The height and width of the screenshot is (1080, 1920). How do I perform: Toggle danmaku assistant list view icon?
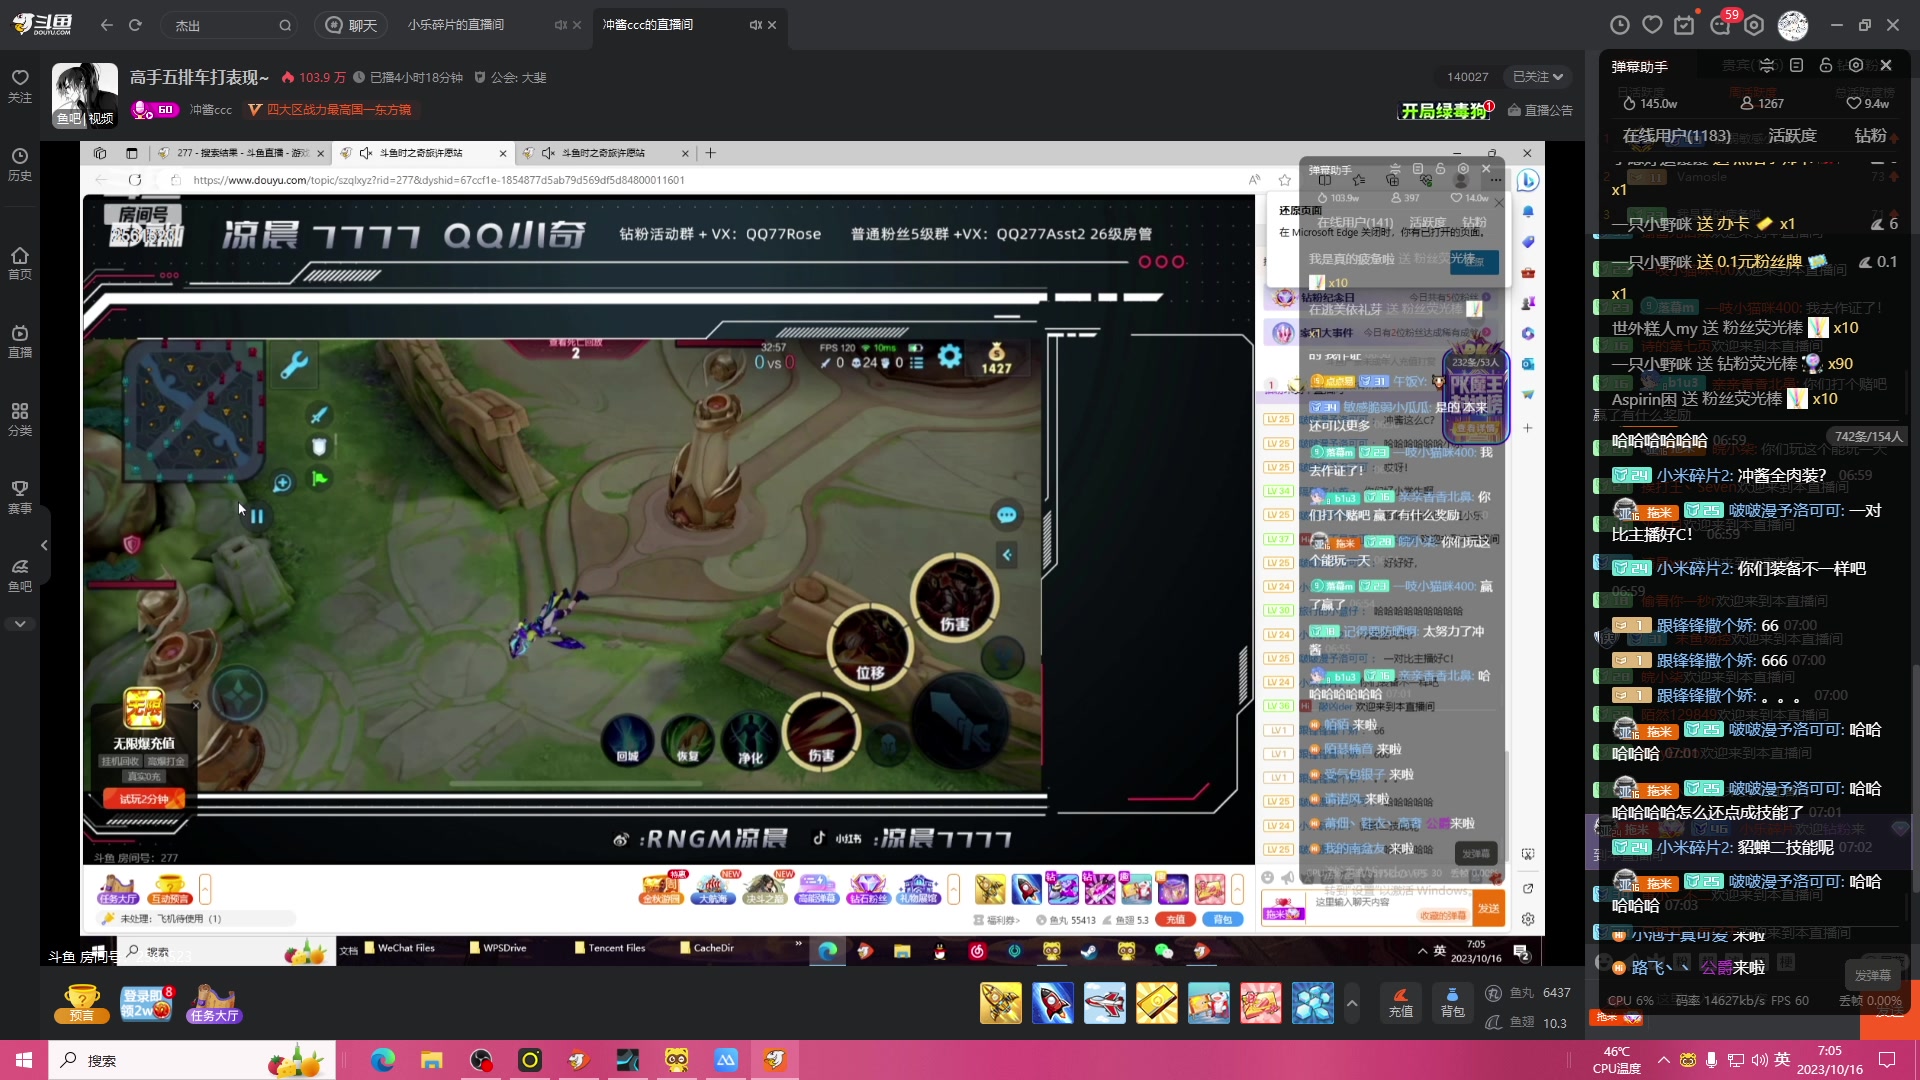pyautogui.click(x=1796, y=66)
